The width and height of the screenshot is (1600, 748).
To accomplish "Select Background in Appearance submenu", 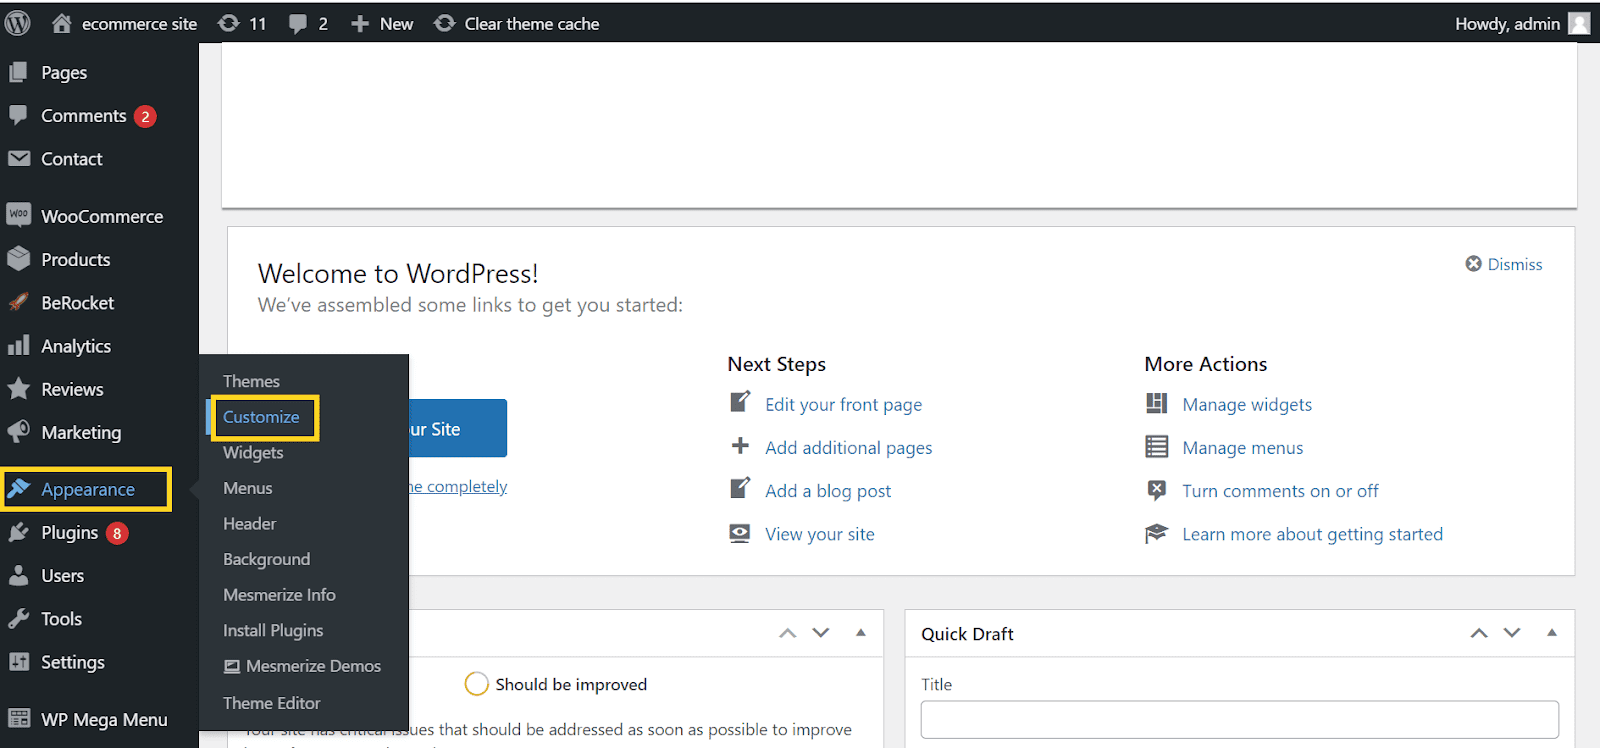I will coord(266,559).
